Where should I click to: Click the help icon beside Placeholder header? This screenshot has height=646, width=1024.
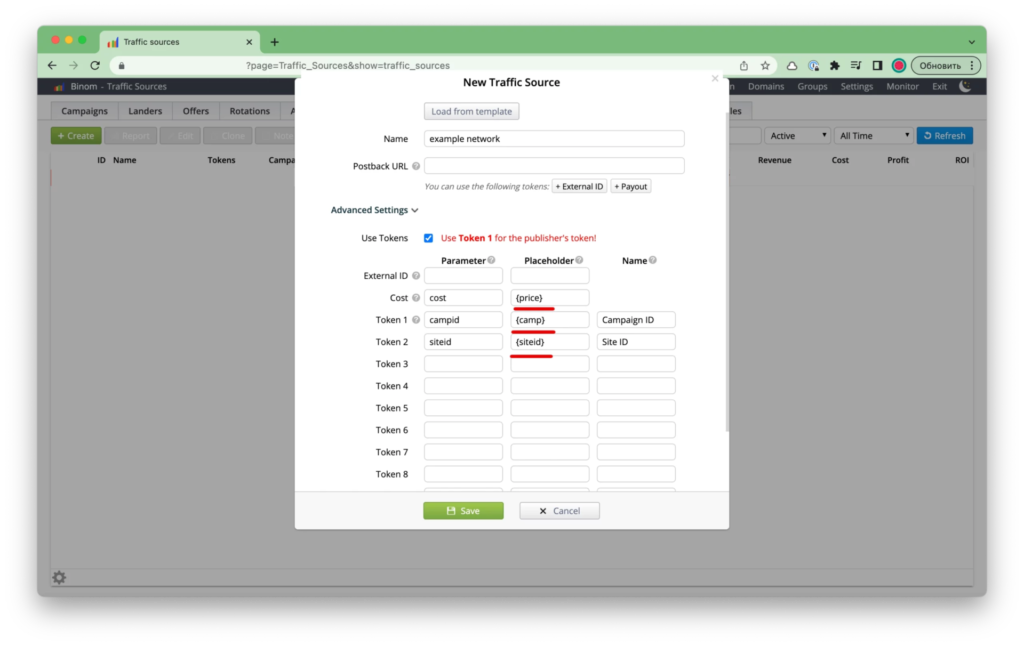pos(580,261)
